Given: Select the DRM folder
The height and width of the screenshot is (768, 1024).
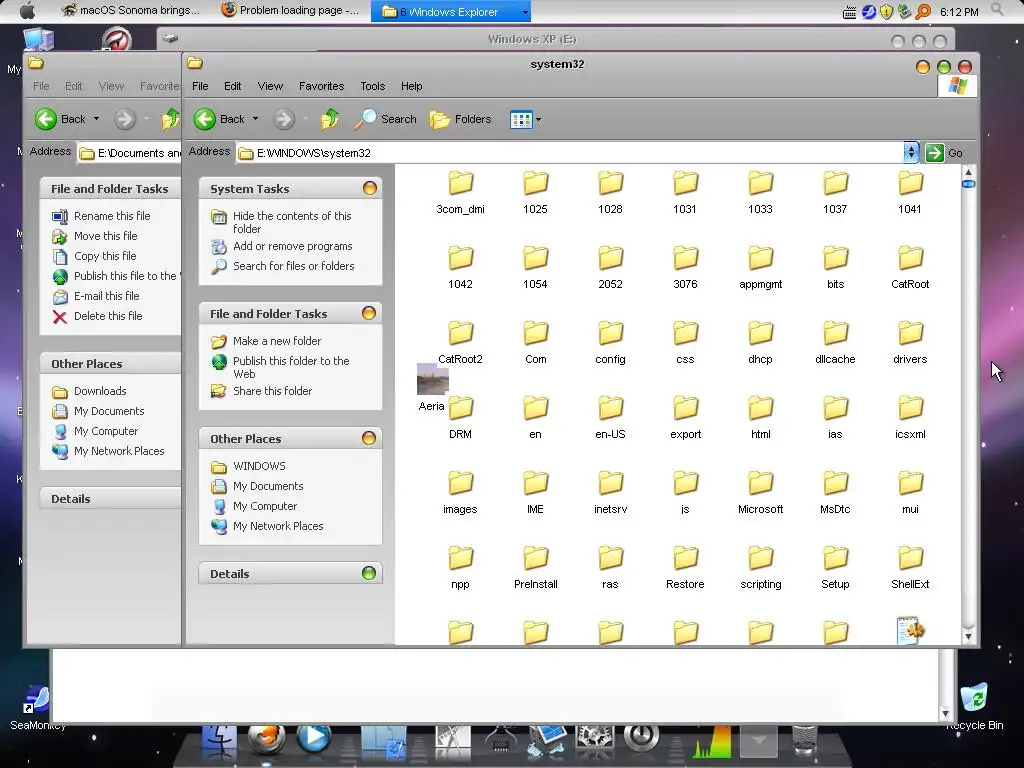Looking at the screenshot, I should [460, 417].
